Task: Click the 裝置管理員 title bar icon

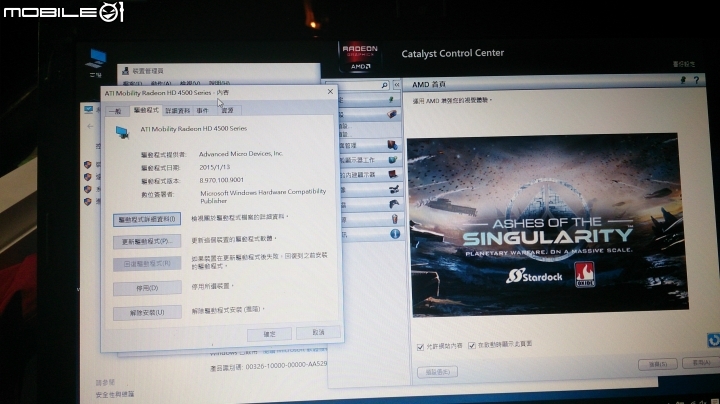Action: pos(125,71)
